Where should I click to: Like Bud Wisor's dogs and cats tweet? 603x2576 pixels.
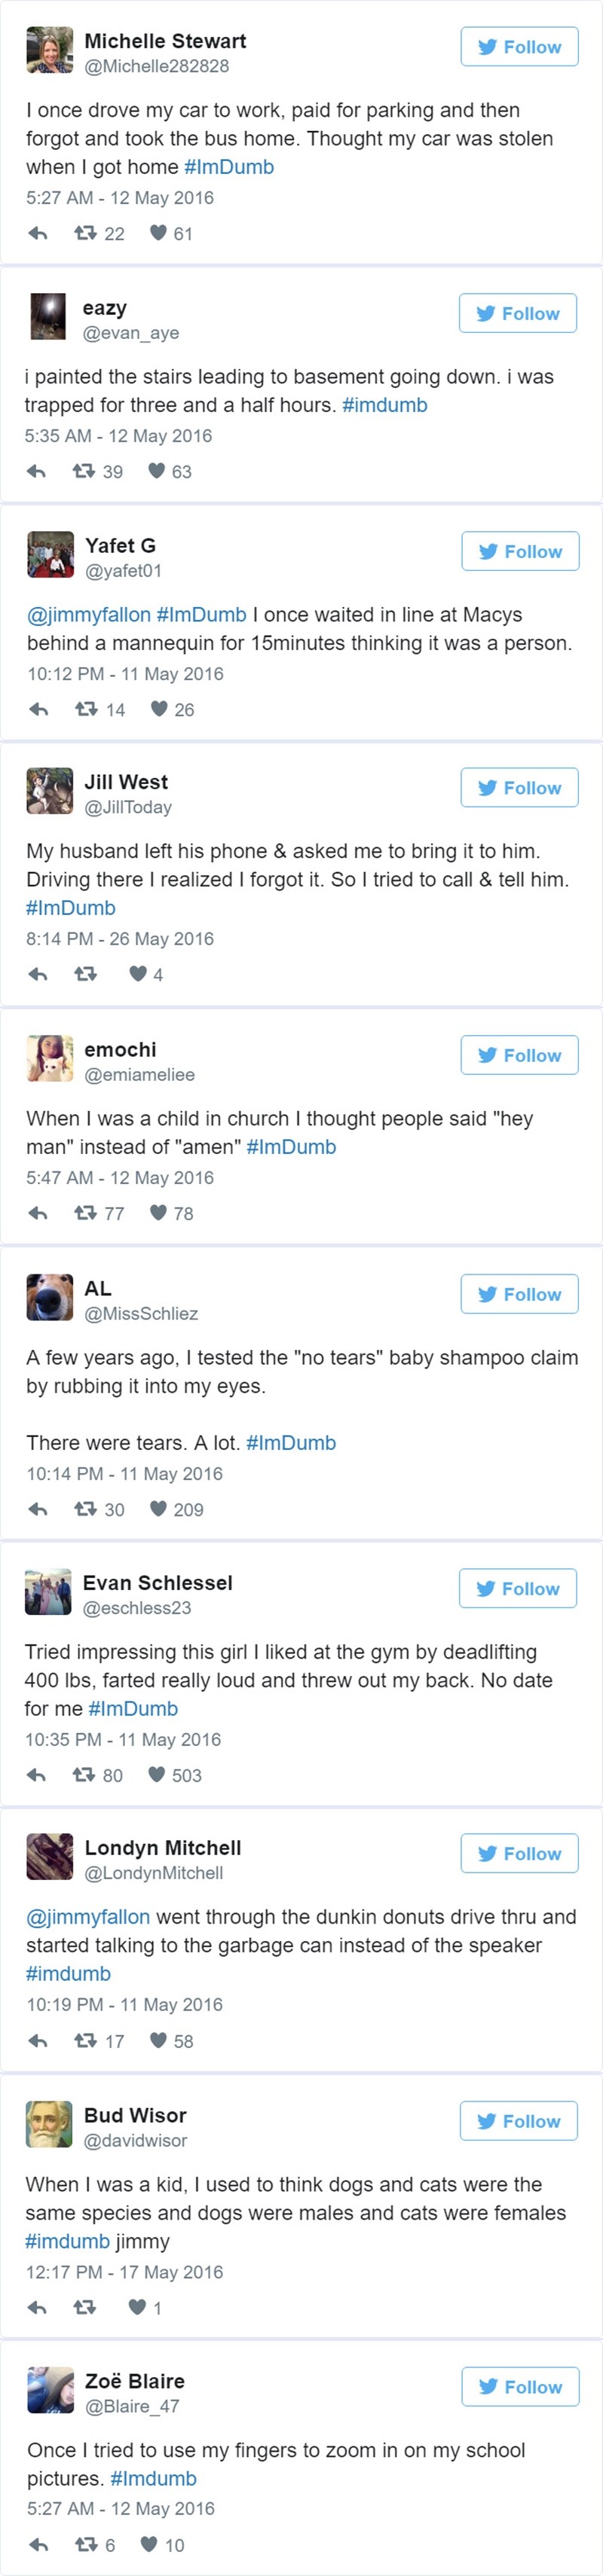pos(137,2307)
